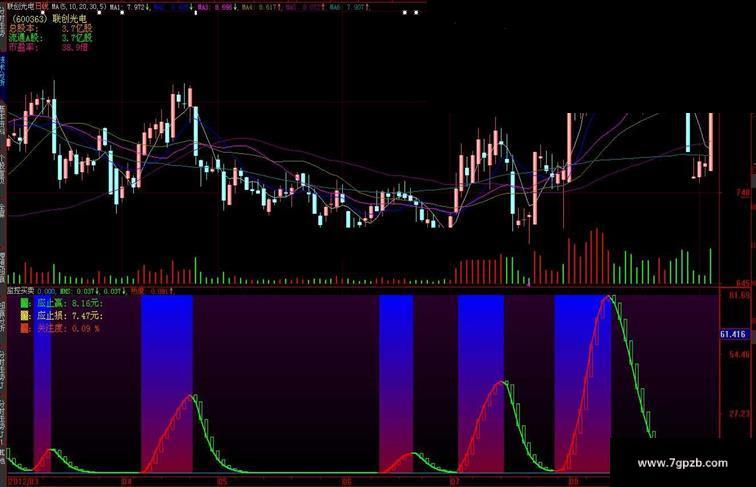This screenshot has height=487, width=756.
Task: Click the 联创光电 chart title
Action: point(21,7)
